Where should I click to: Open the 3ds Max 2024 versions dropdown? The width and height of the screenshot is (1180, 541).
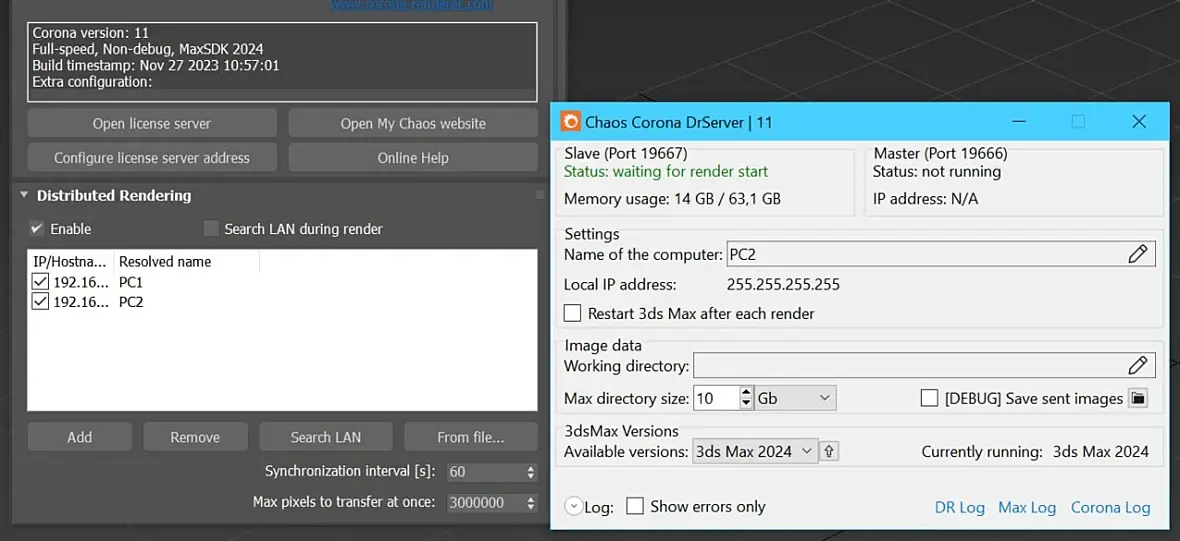point(755,451)
